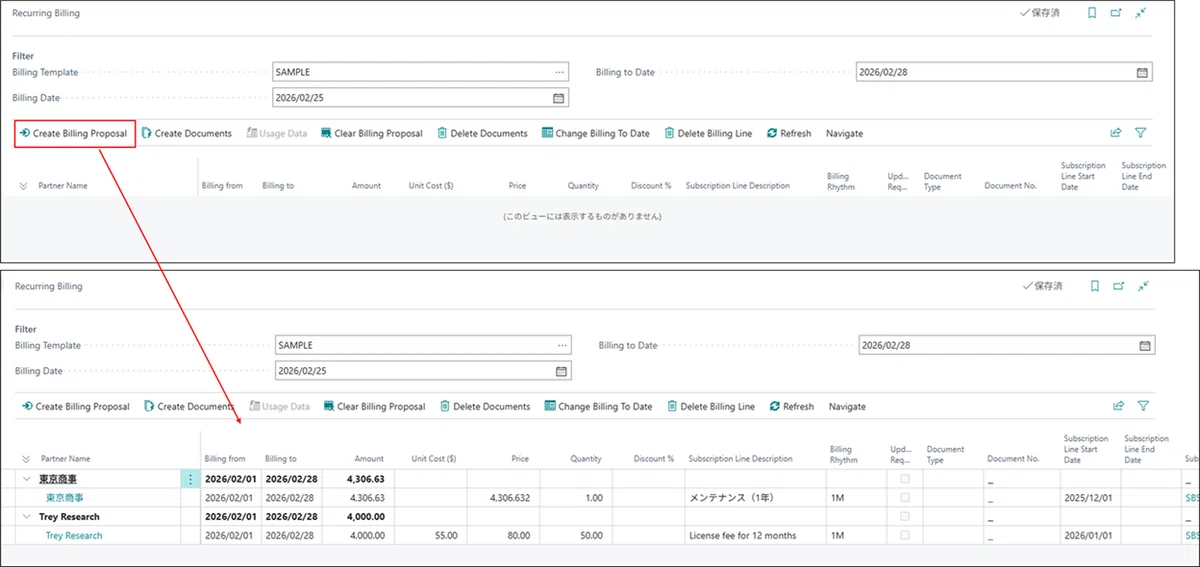Open the 東京商事 partner link
The height and width of the screenshot is (567, 1200).
(65, 498)
